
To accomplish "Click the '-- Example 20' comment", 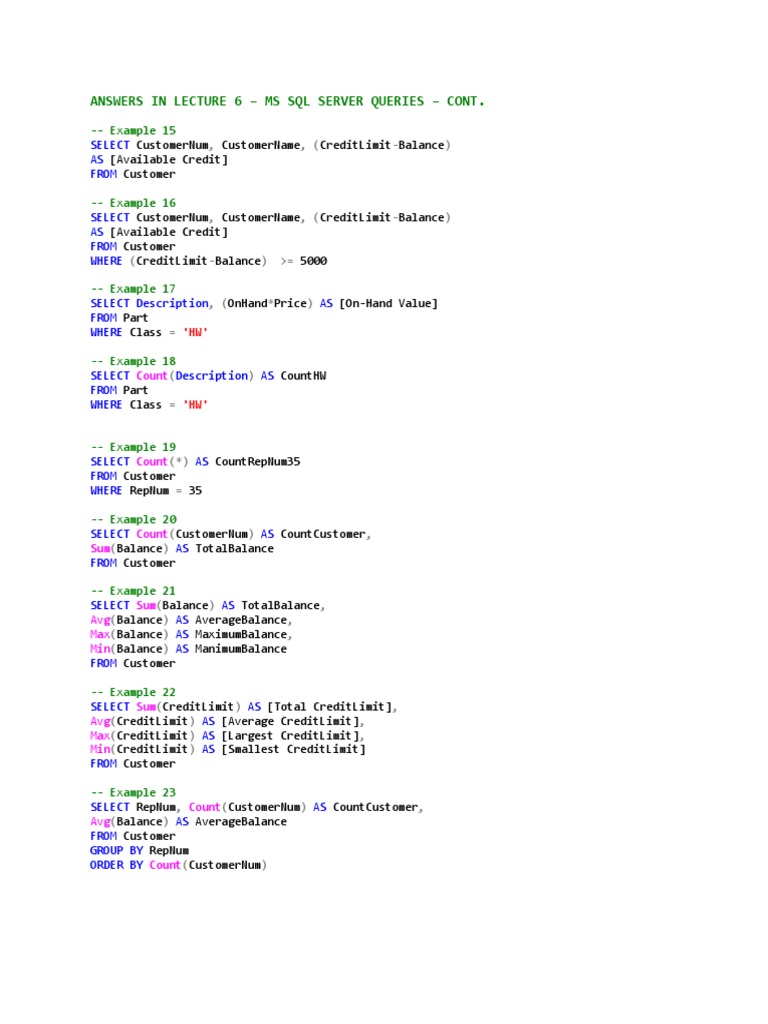I will [133, 520].
